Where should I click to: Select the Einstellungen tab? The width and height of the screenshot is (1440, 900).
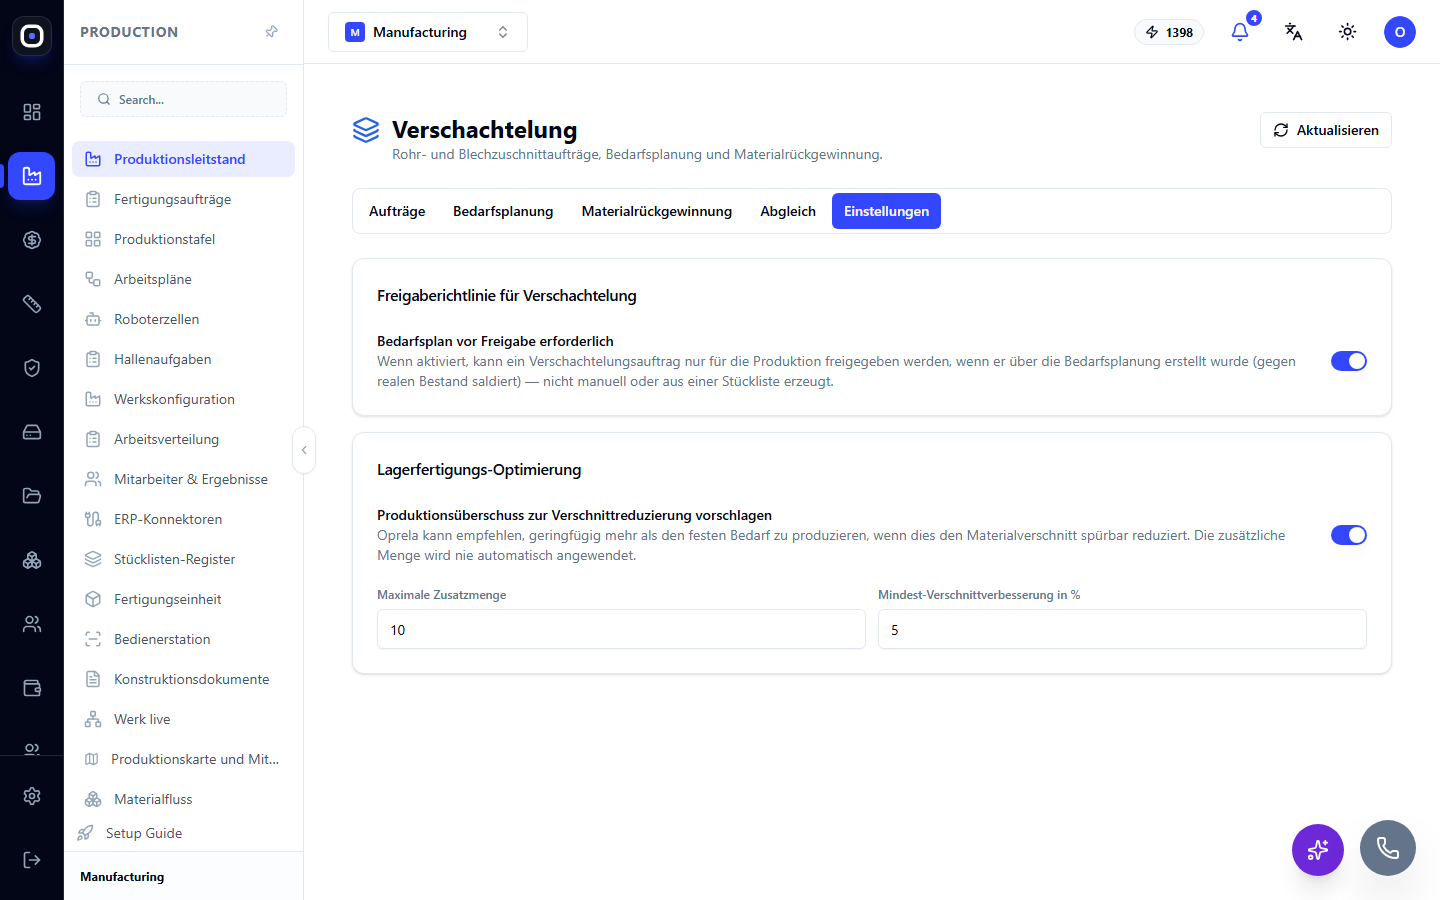click(x=886, y=211)
